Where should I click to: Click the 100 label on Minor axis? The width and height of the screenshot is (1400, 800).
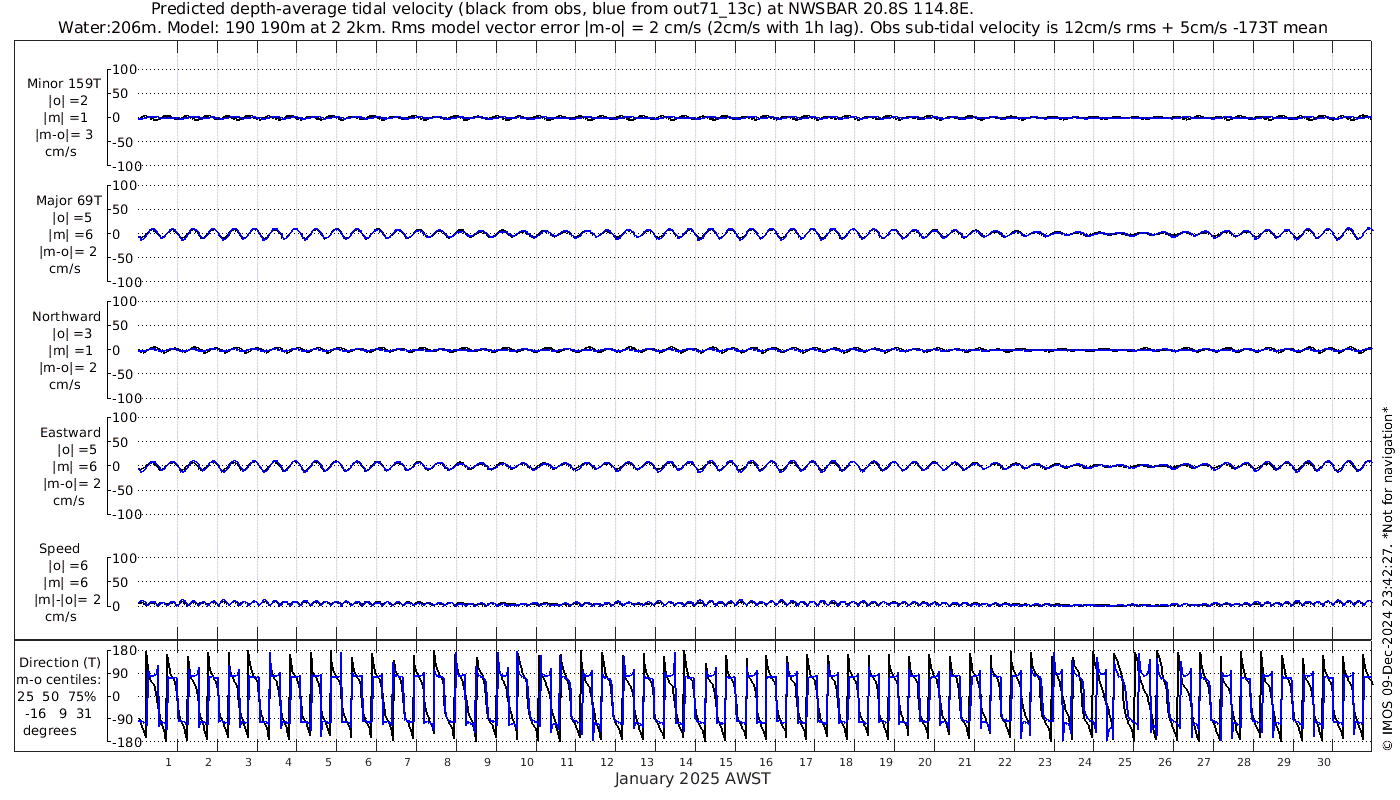pos(123,69)
